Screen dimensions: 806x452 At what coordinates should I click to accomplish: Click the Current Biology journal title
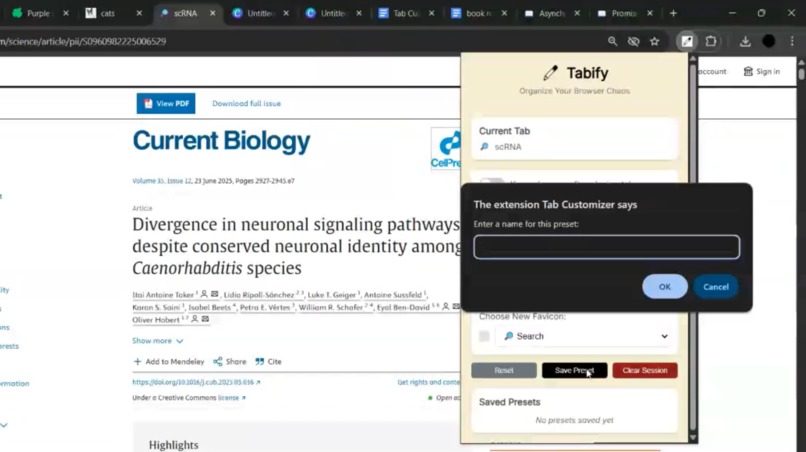tap(221, 141)
